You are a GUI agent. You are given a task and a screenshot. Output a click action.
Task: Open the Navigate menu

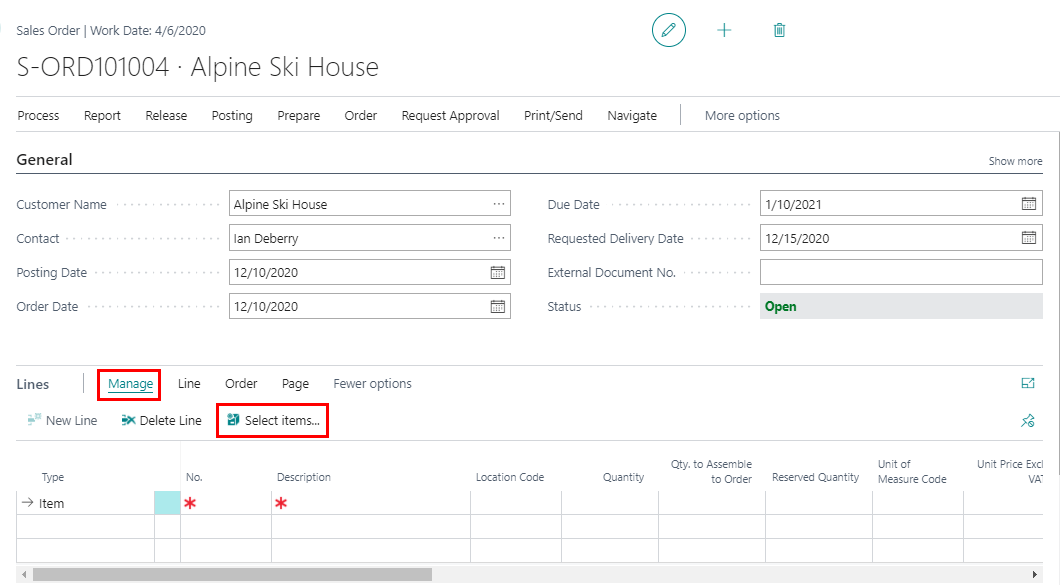632,116
